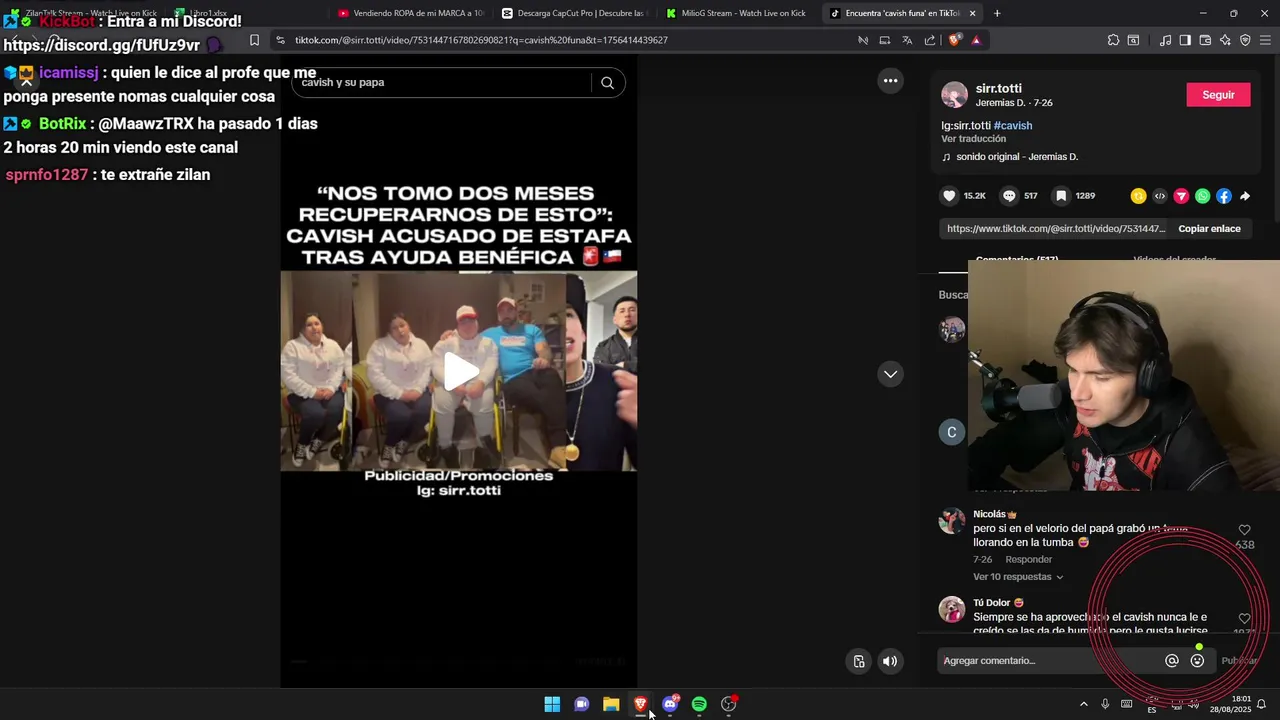The height and width of the screenshot is (720, 1280).
Task: Open Spotify from taskbar
Action: (699, 704)
